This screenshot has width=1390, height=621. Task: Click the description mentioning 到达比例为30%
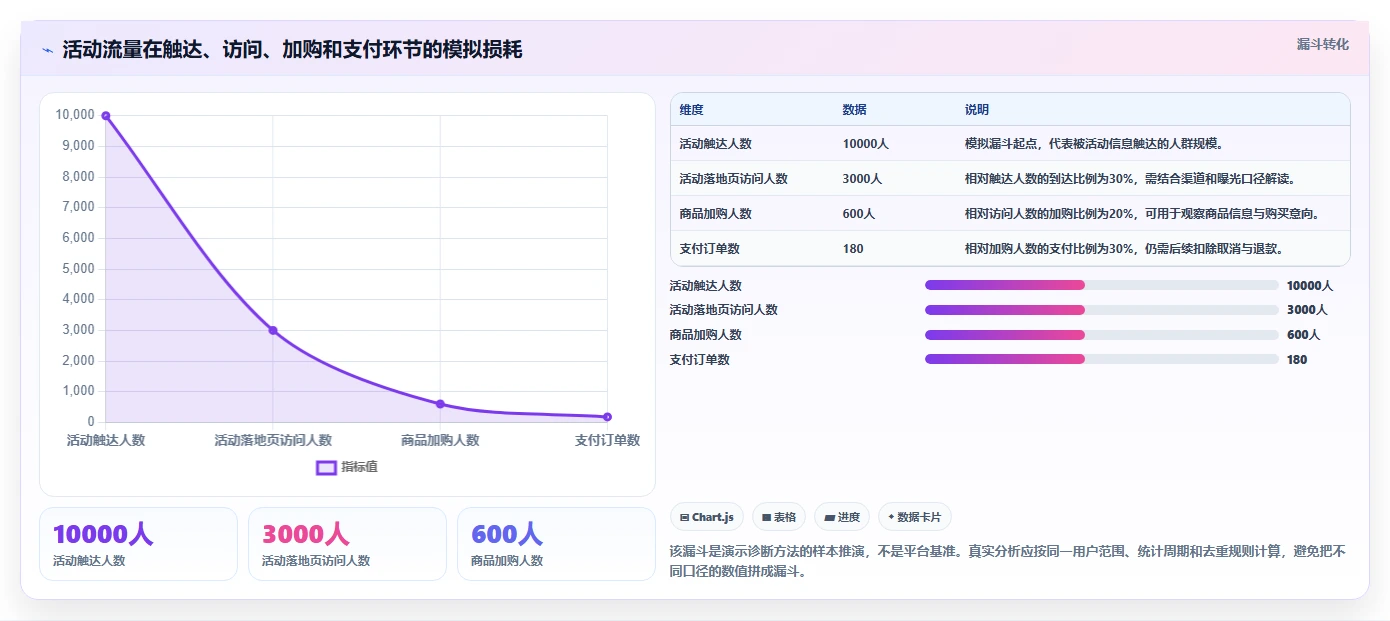1130,179
